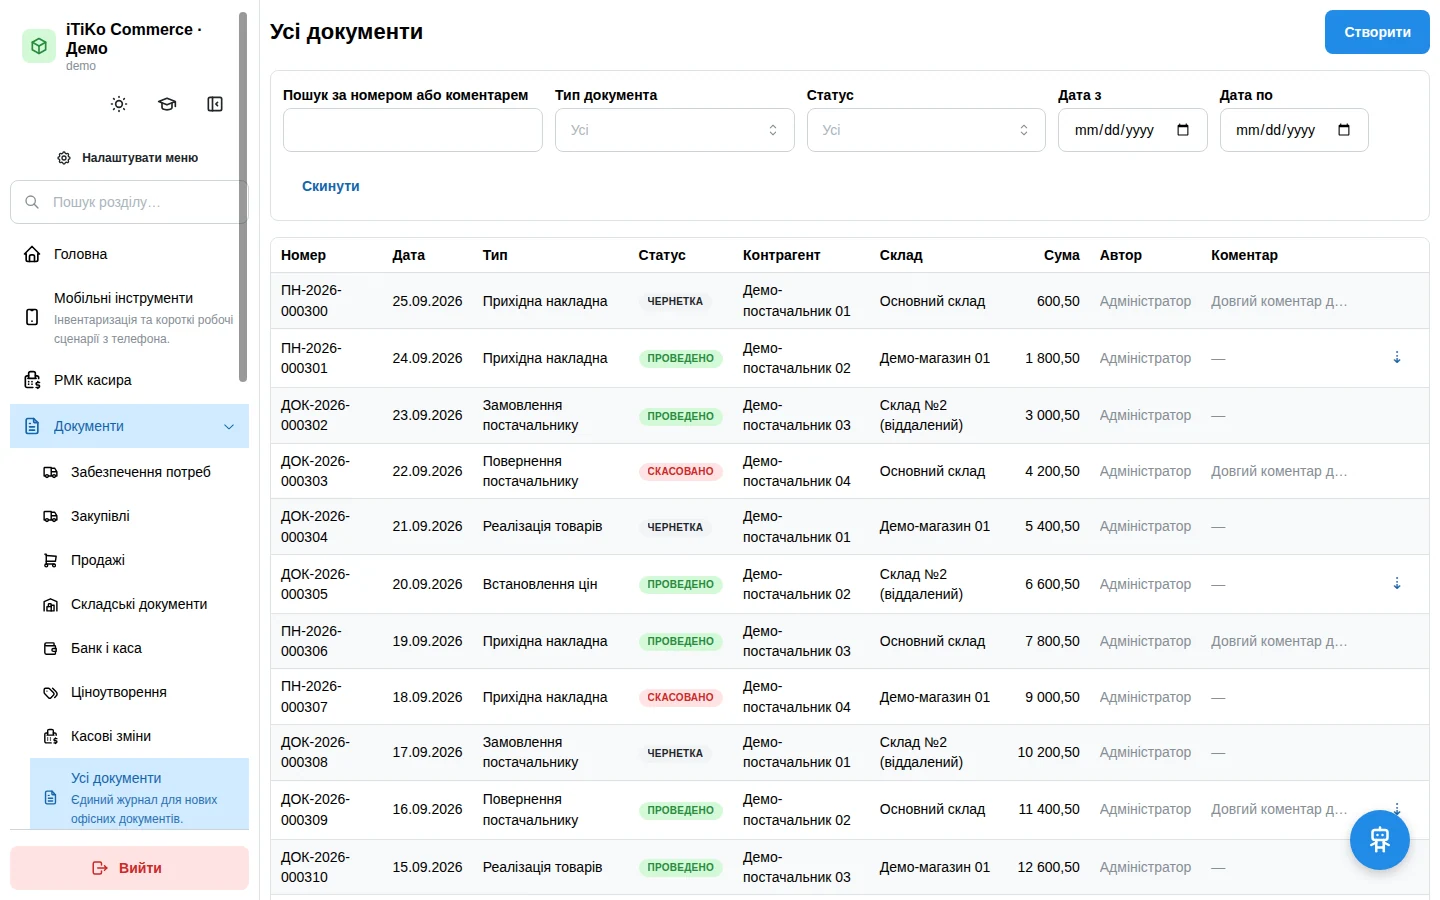Click the Вийти logout button
Image resolution: width=1440 pixels, height=900 pixels.
[x=129, y=868]
